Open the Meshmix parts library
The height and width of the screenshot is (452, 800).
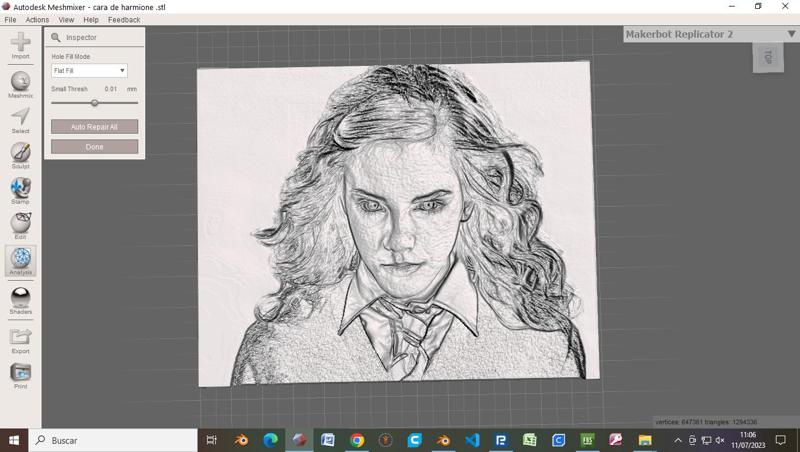[20, 82]
